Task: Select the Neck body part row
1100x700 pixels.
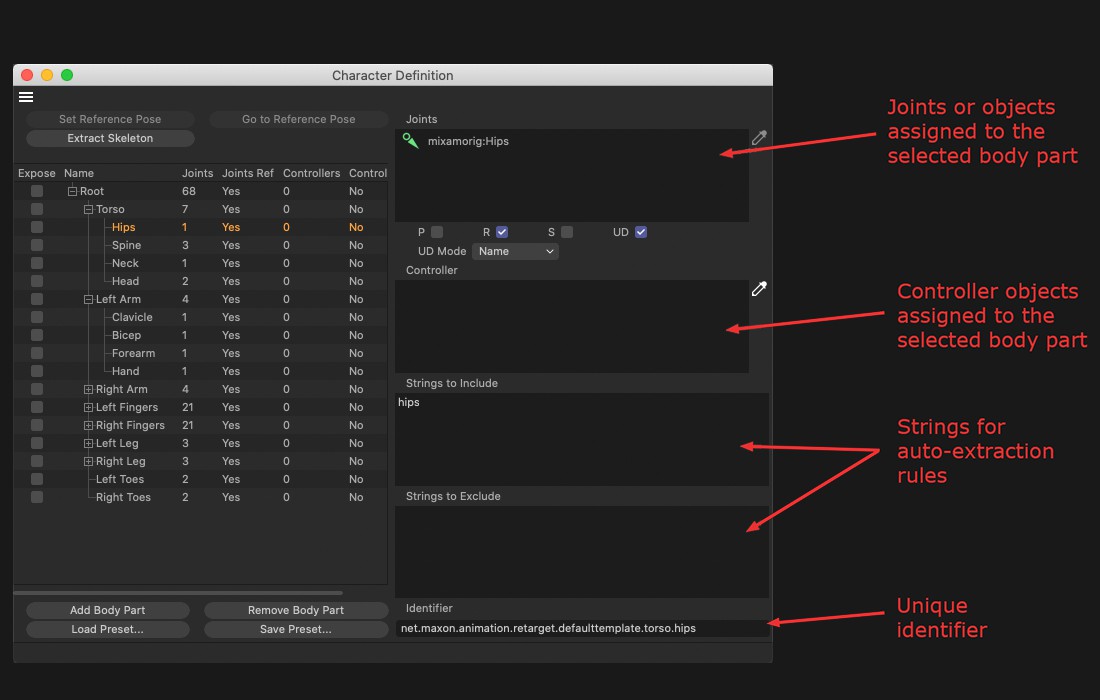Action: coord(201,263)
